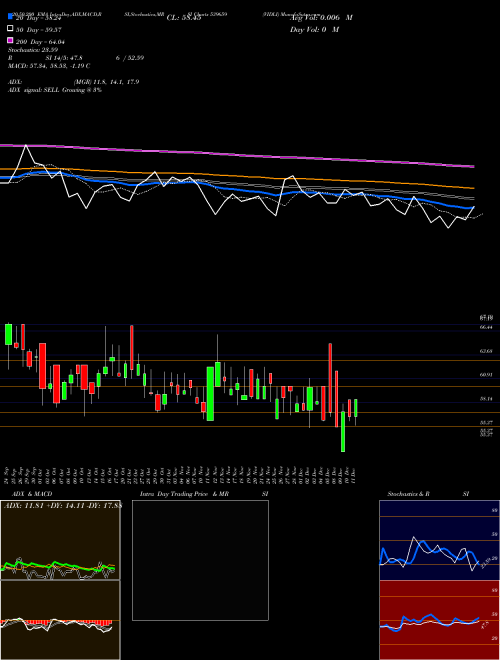Click the 'ADX signal: SELL' text
This screenshot has width=500, height=660.
click(34, 90)
